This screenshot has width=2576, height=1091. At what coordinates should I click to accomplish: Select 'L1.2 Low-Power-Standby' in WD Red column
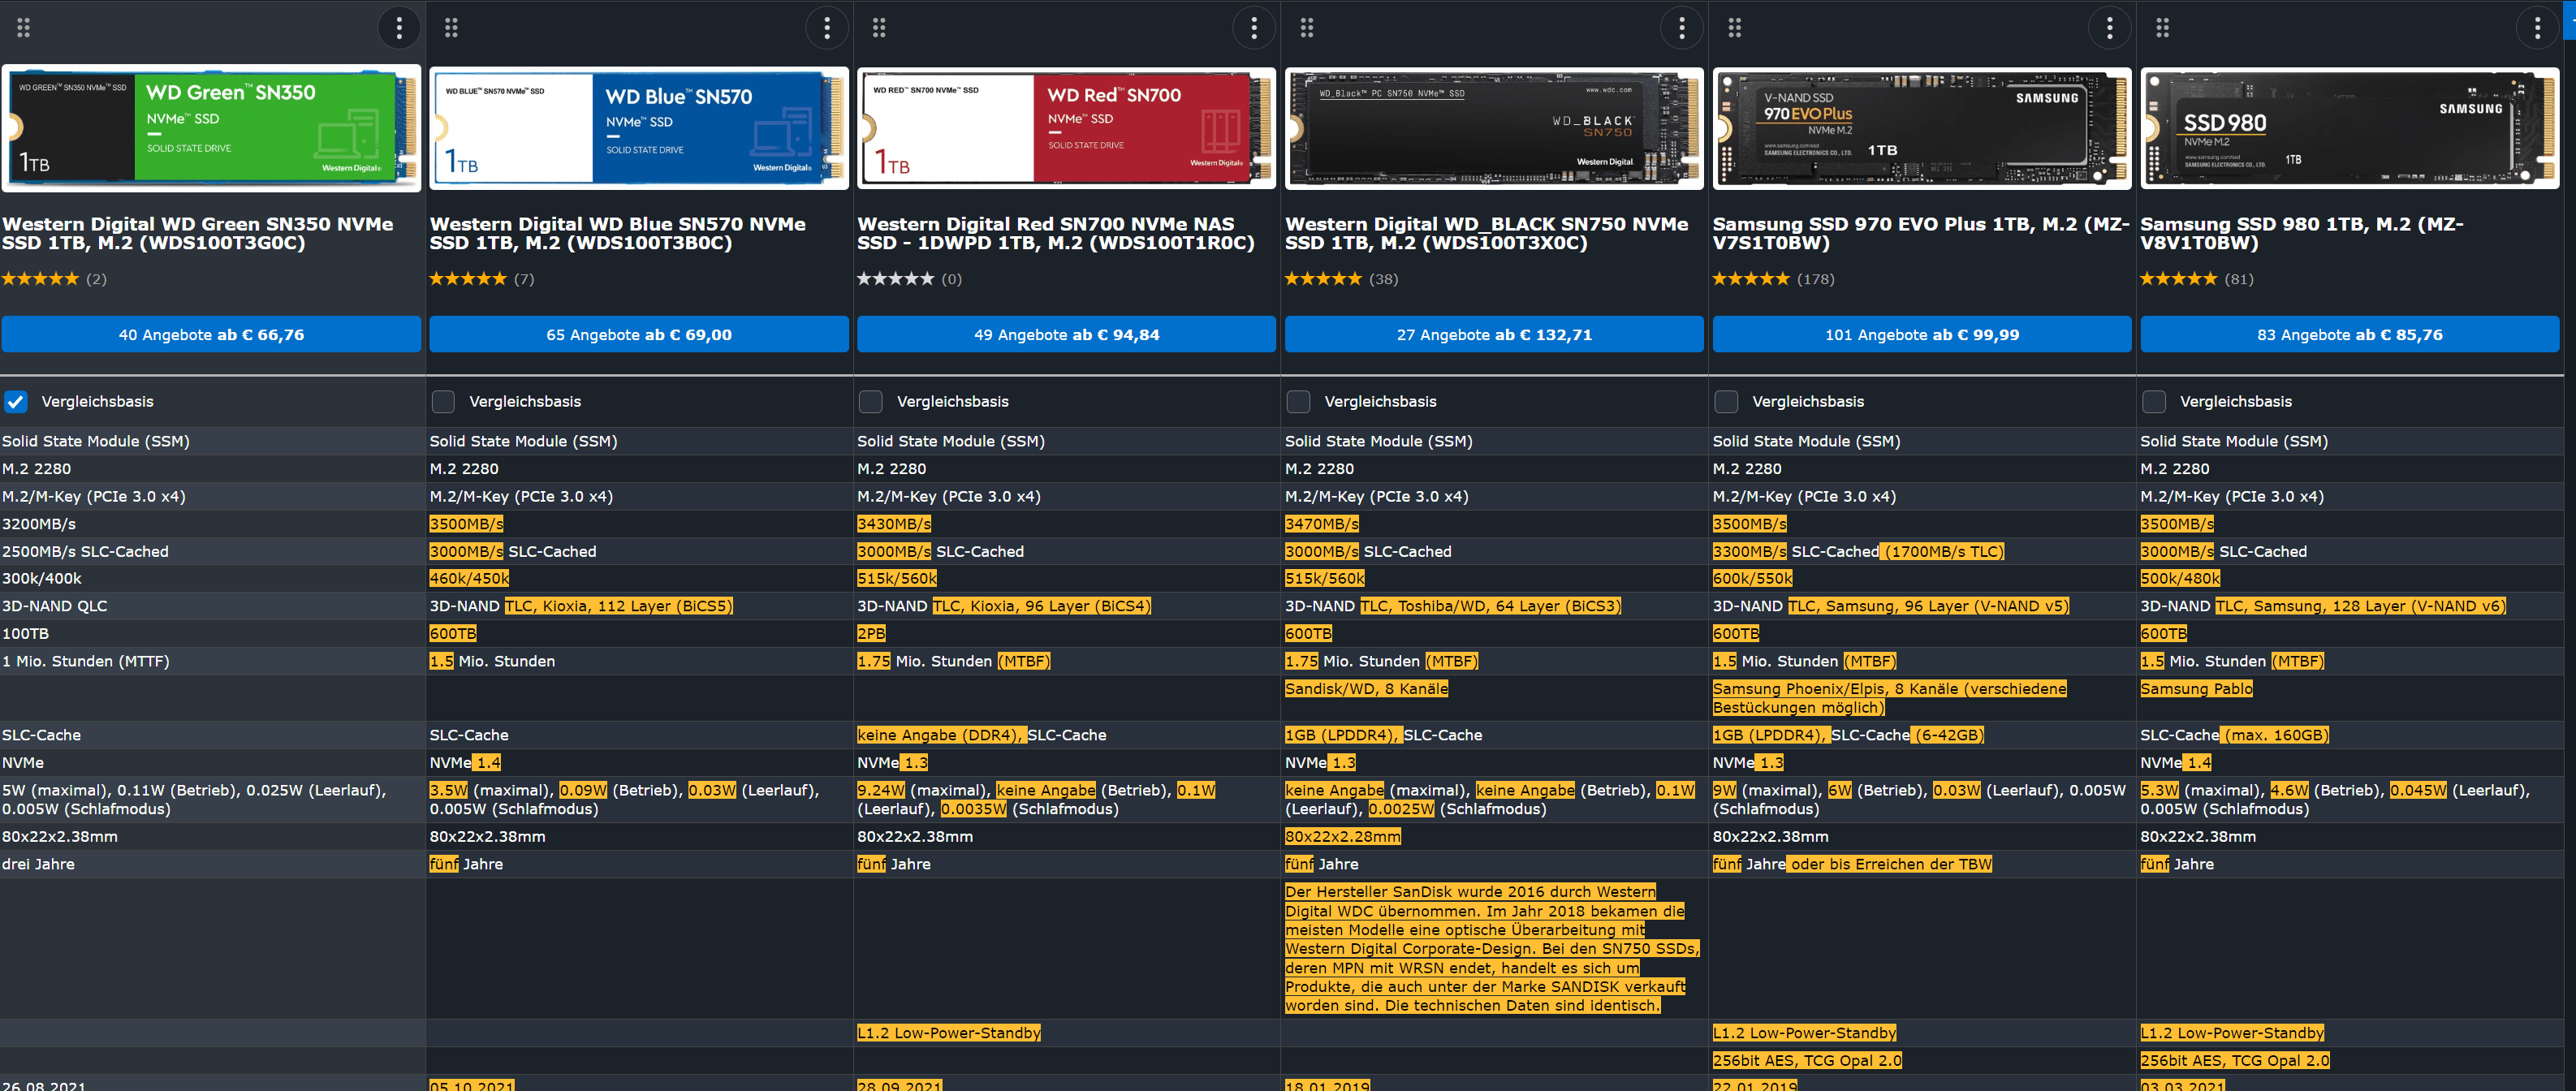[x=949, y=1033]
